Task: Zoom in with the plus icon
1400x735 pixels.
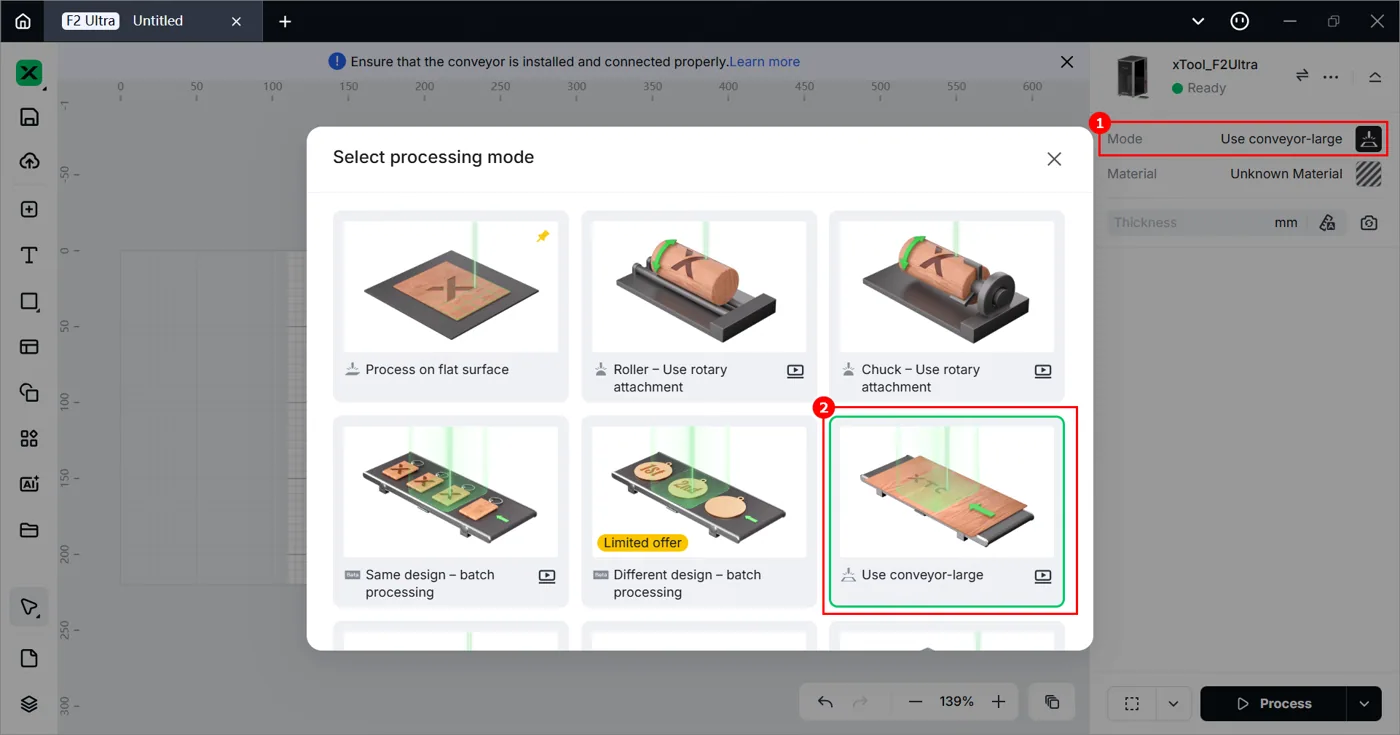Action: click(x=998, y=702)
